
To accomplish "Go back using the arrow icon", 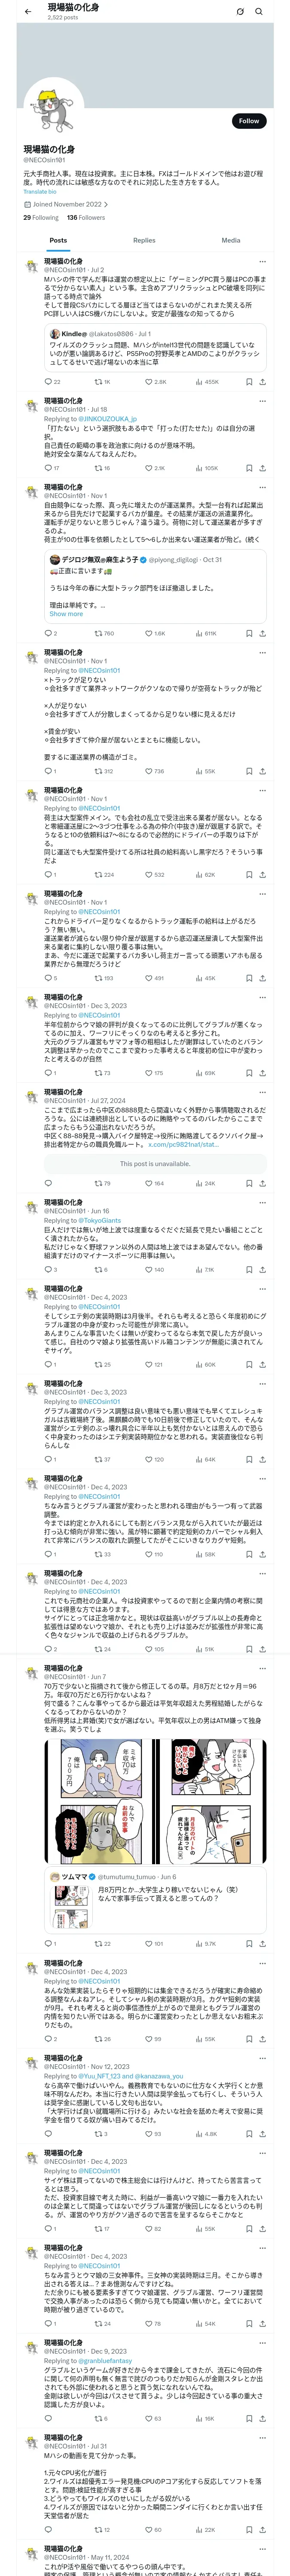I will tap(28, 11).
